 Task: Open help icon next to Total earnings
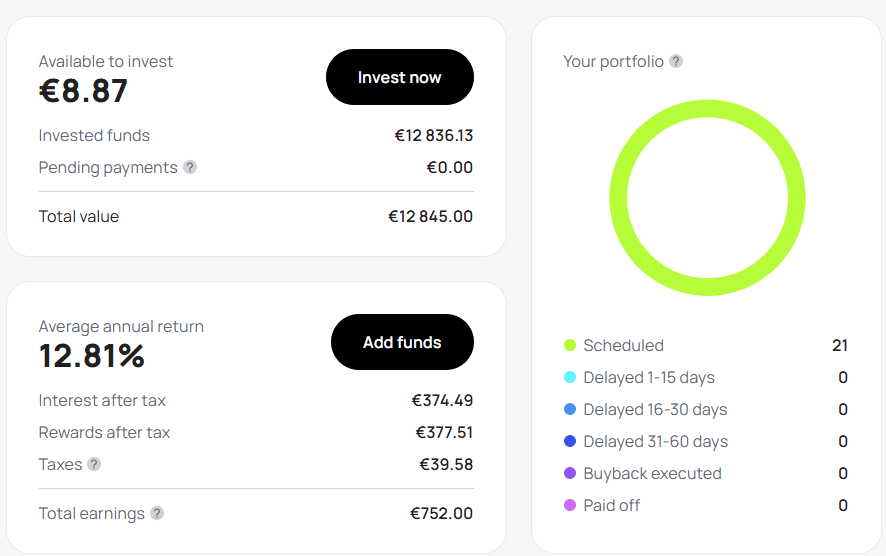(x=157, y=513)
